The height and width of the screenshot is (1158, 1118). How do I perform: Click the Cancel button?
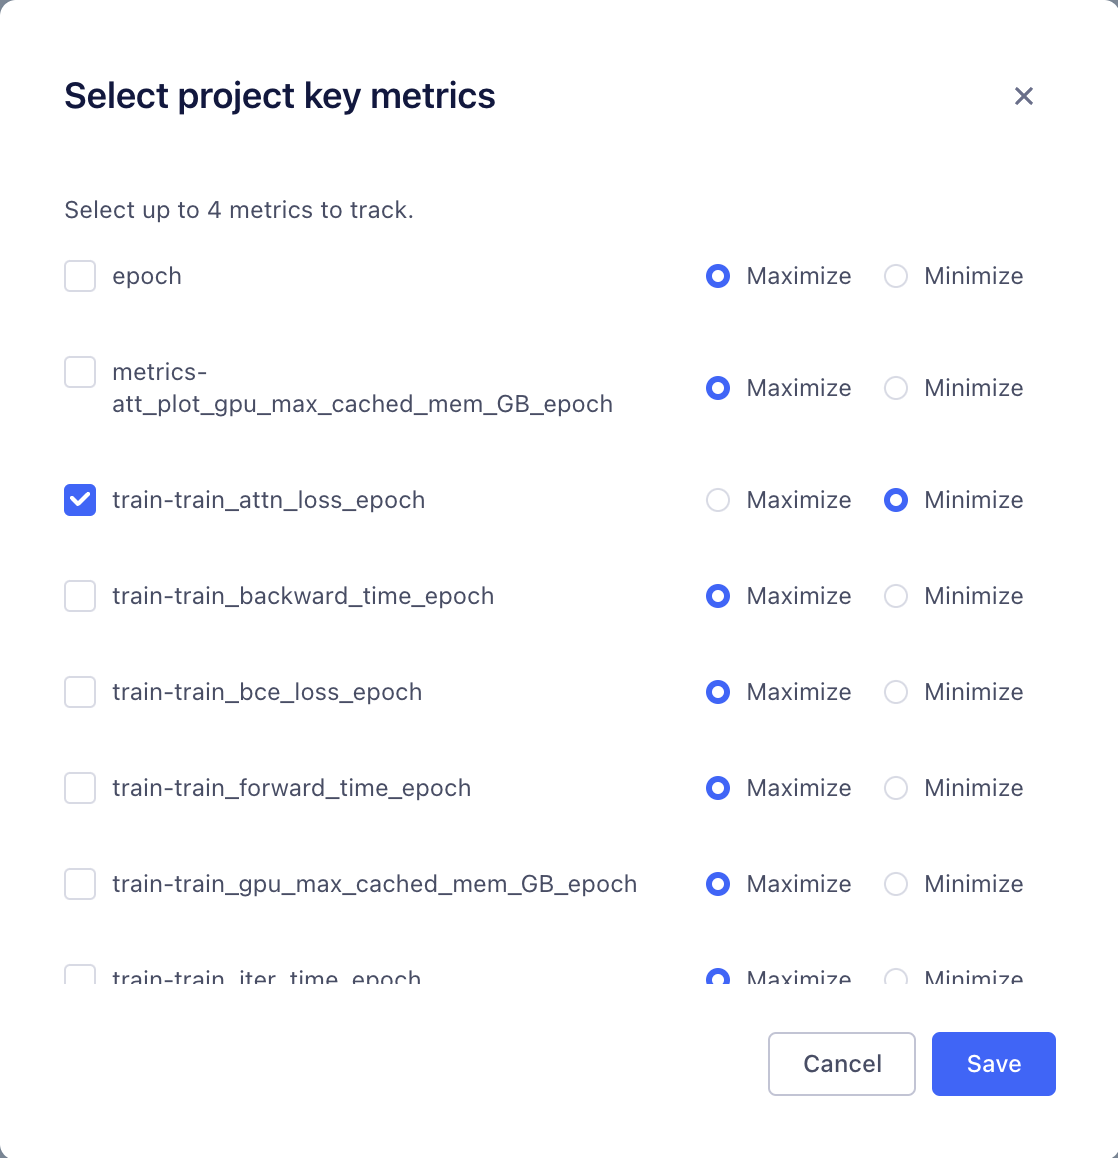pos(842,1063)
